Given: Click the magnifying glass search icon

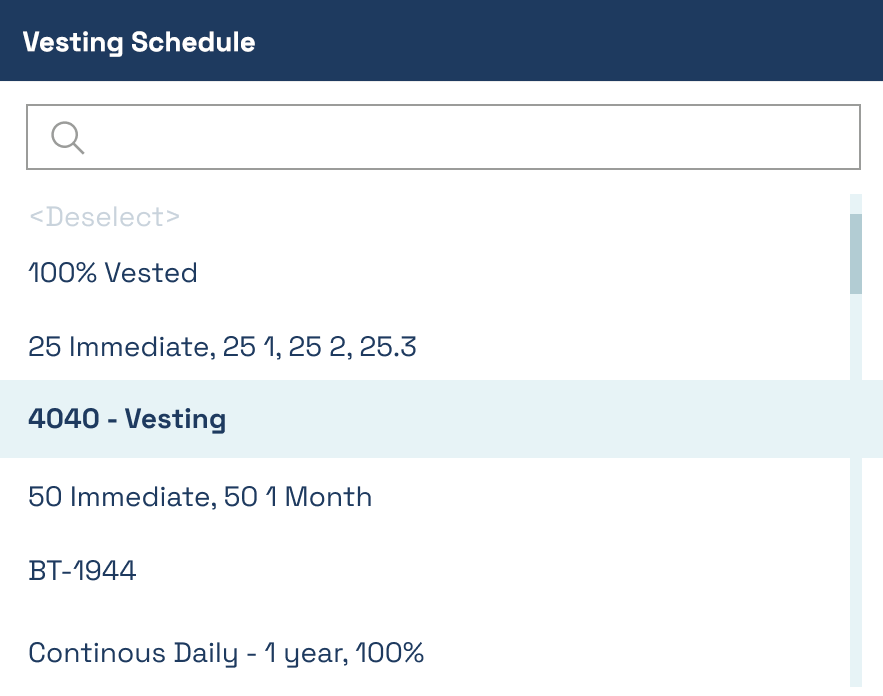Looking at the screenshot, I should [68, 137].
